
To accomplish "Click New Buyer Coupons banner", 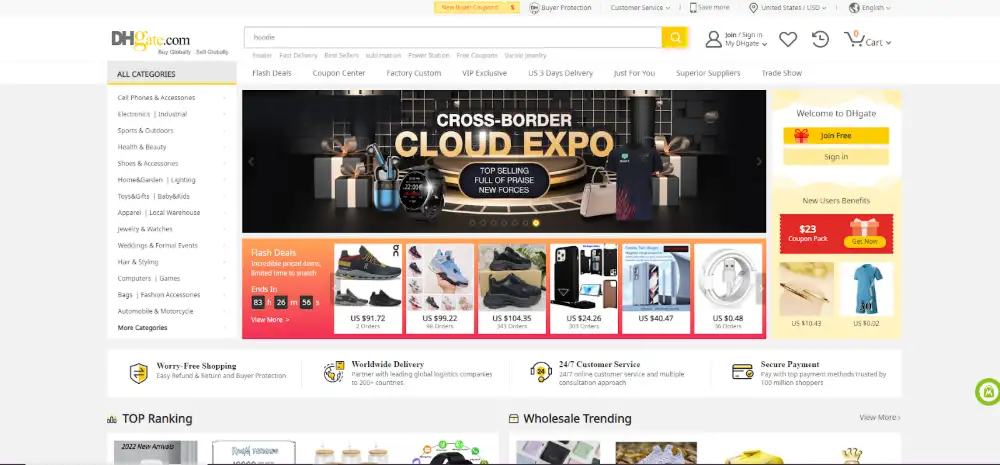I will (476, 8).
